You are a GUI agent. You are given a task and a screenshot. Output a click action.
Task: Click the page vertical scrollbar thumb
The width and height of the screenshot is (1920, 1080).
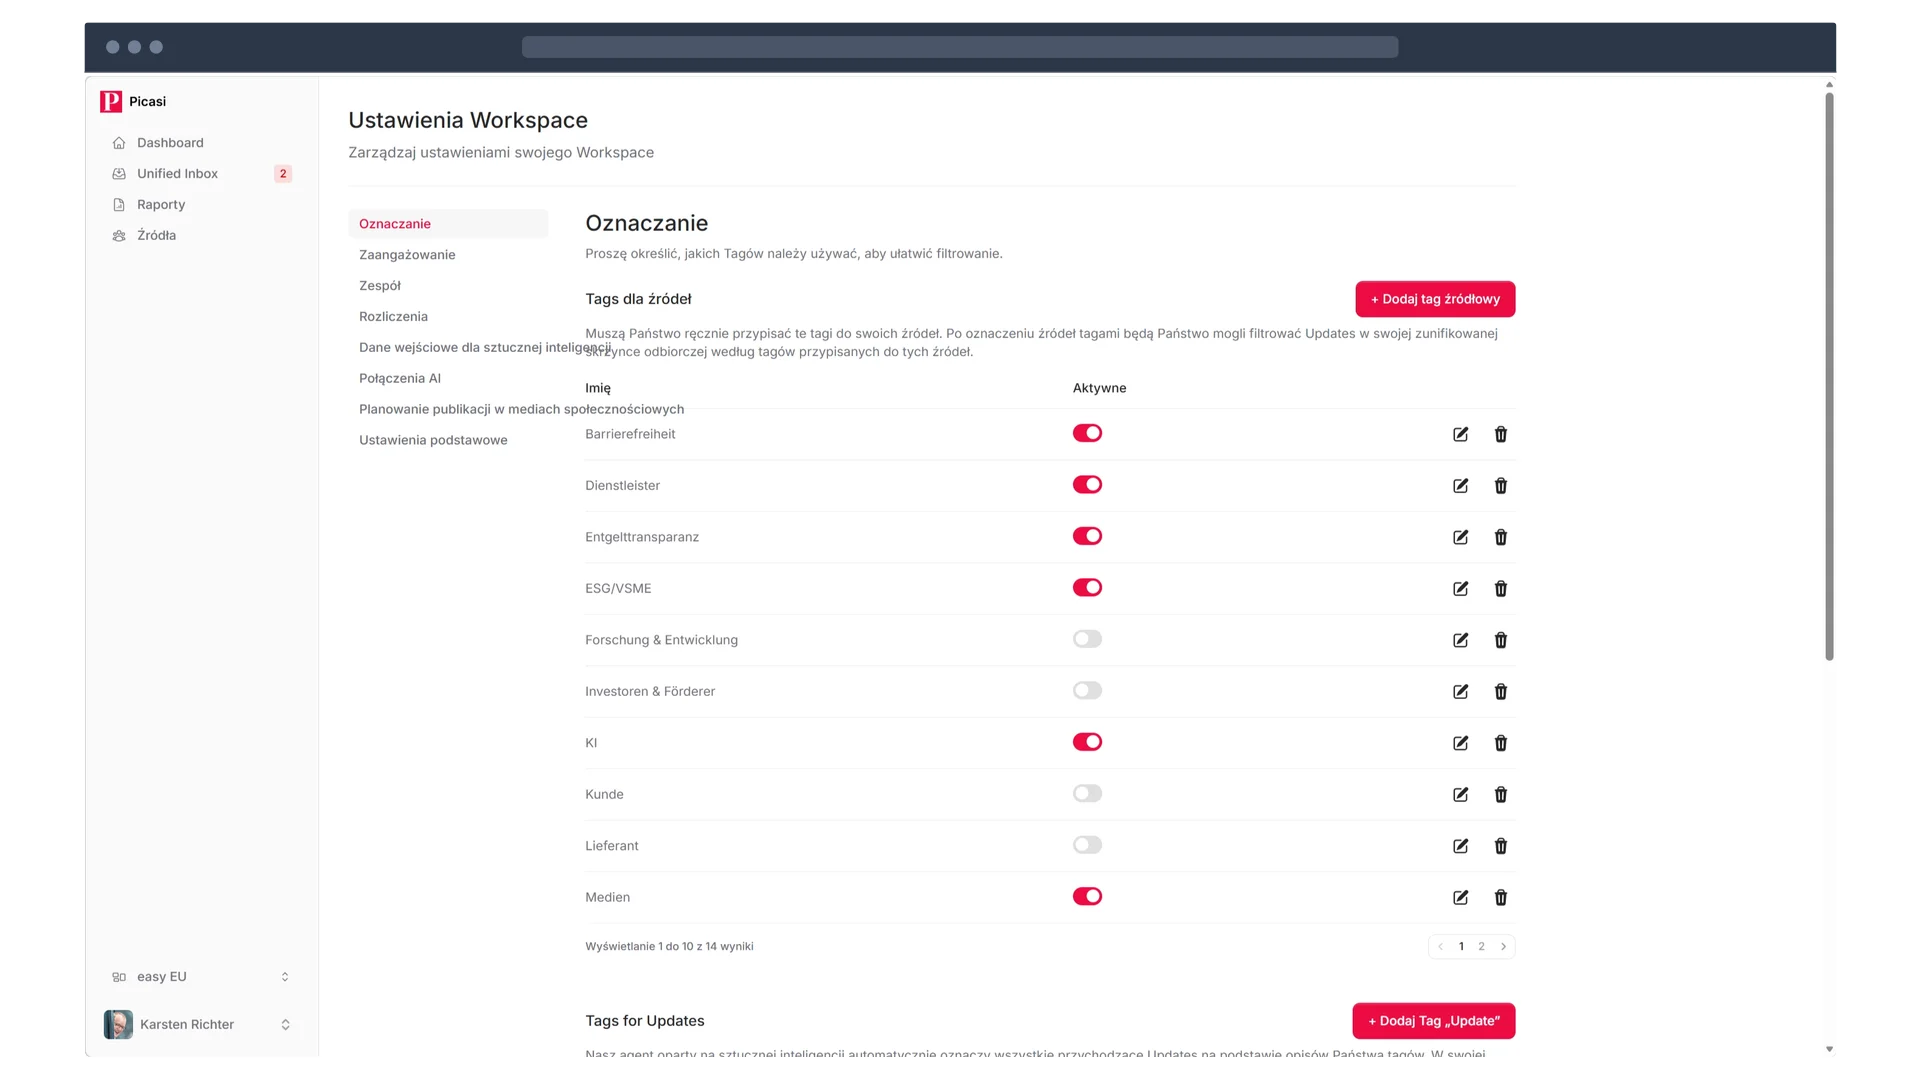click(x=1829, y=376)
